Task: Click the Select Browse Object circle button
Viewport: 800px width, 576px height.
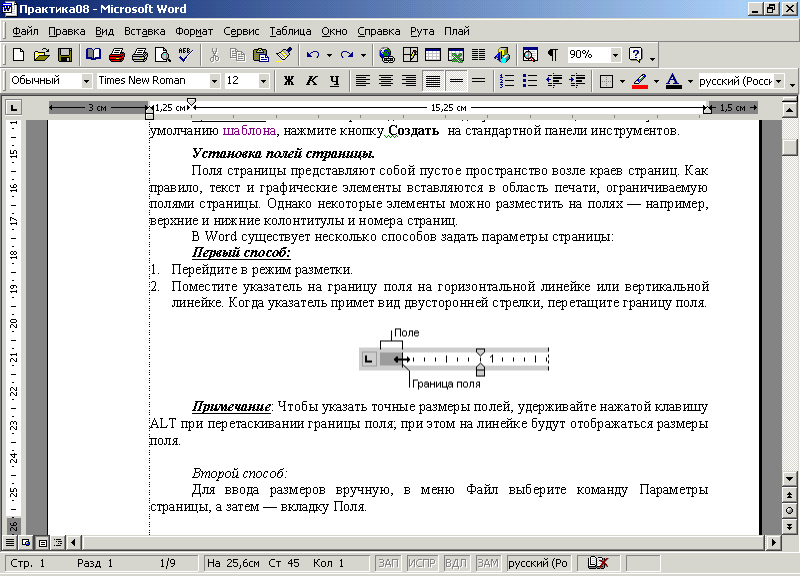Action: [789, 511]
